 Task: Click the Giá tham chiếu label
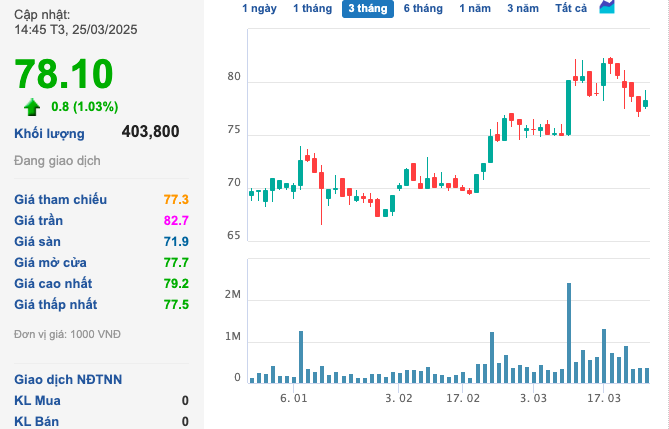click(60, 199)
